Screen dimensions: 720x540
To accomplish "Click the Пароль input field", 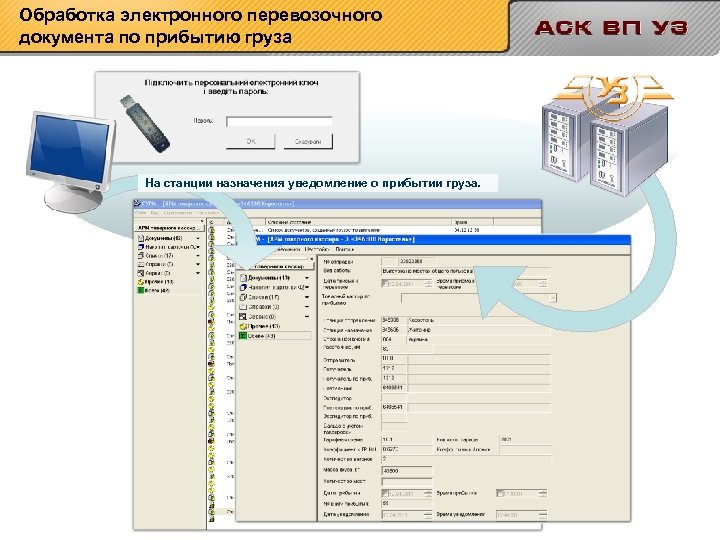I will click(x=279, y=122).
